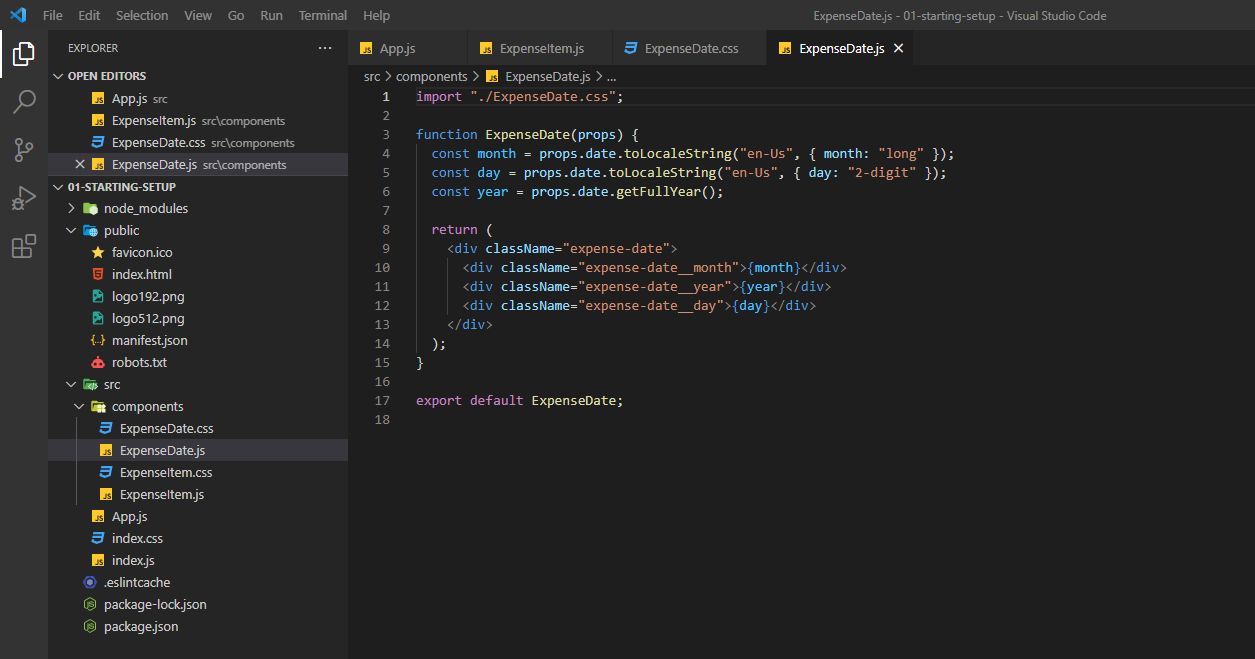Click the Explorer icon in the Activity Bar
The image size is (1255, 659).
[24, 55]
